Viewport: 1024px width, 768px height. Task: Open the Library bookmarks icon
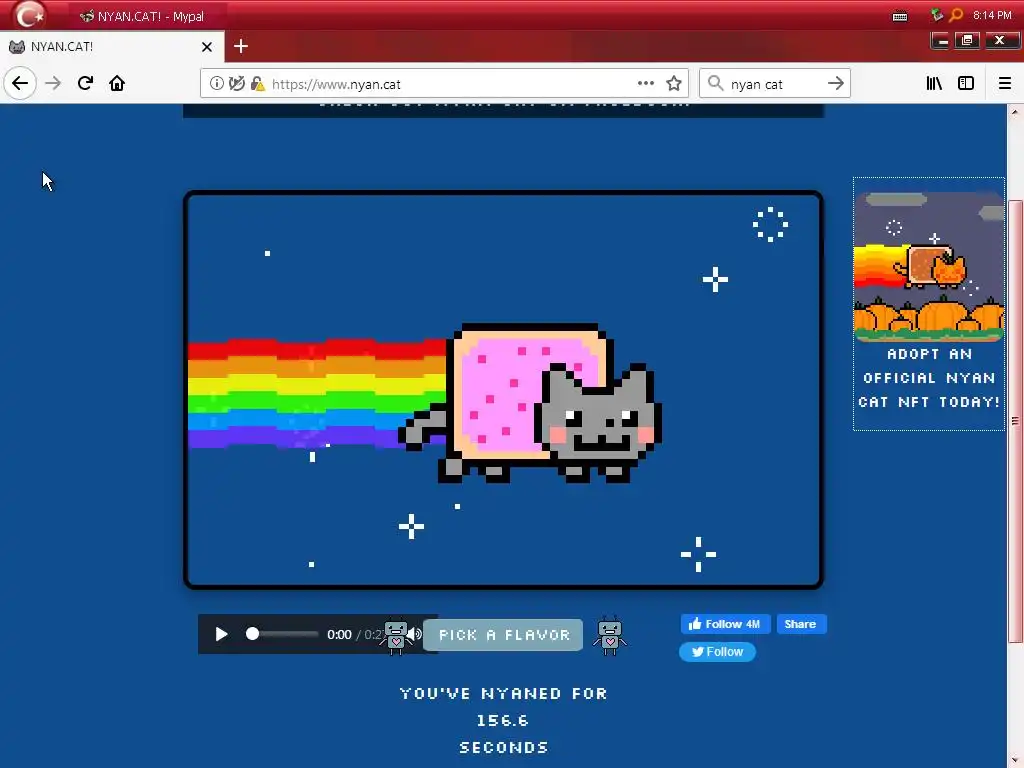[x=934, y=84]
